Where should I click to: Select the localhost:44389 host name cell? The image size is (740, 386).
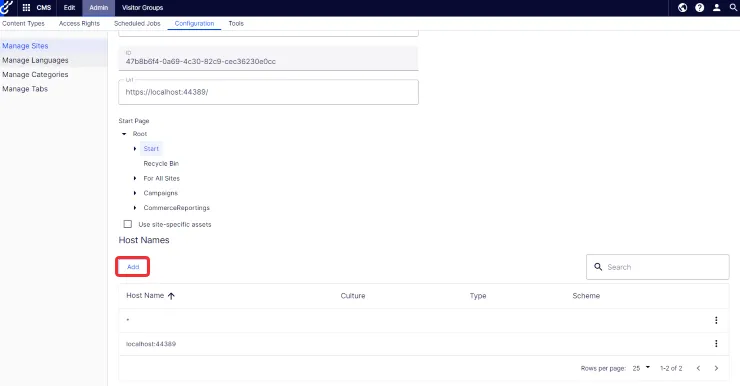click(151, 344)
